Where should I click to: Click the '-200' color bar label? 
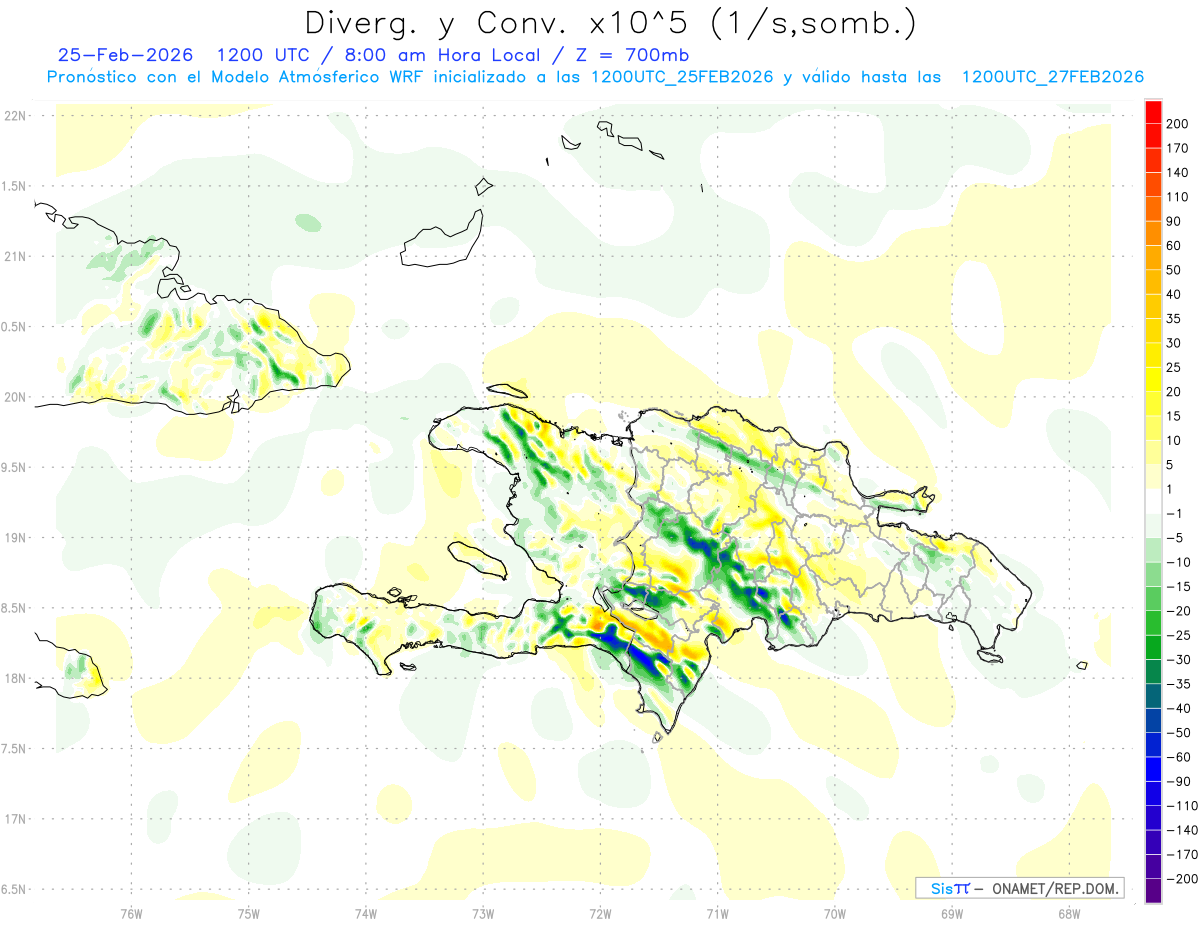tap(1180, 879)
